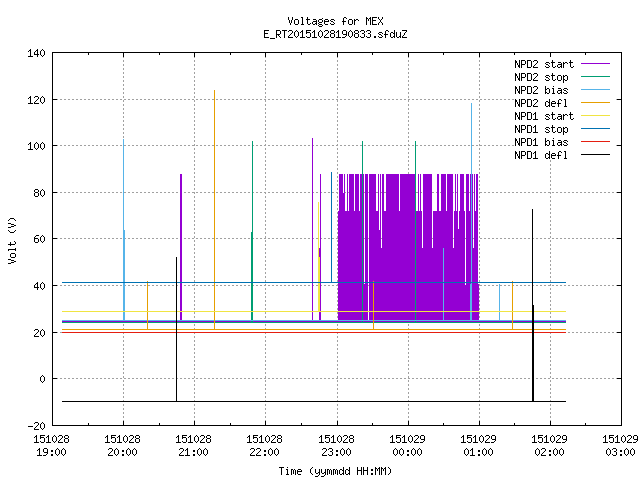640x480 pixels.
Task: Click the 151028 22:00 time tick label
Action: pyautogui.click(x=264, y=446)
